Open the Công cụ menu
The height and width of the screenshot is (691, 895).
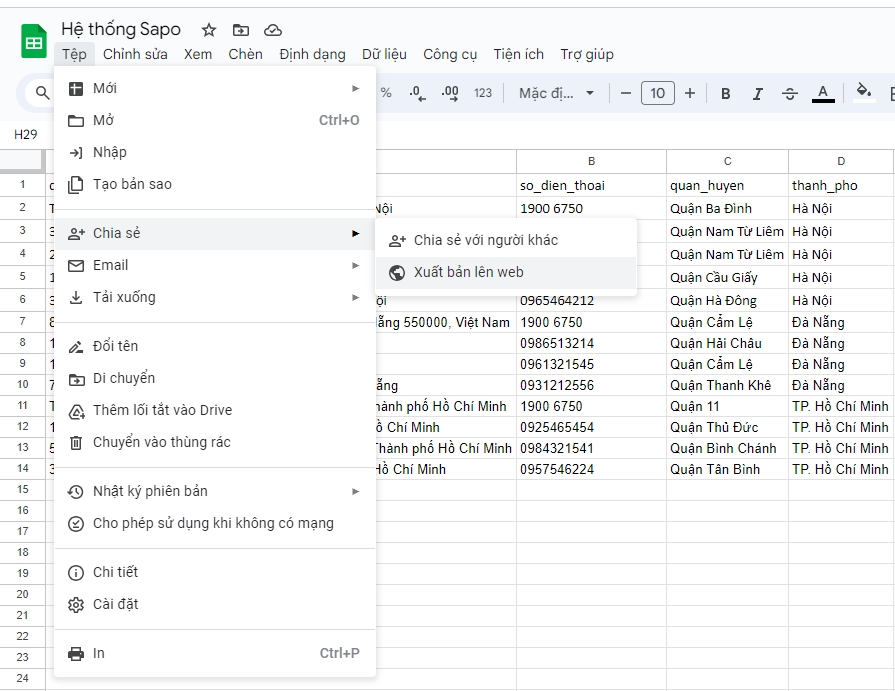pyautogui.click(x=450, y=54)
